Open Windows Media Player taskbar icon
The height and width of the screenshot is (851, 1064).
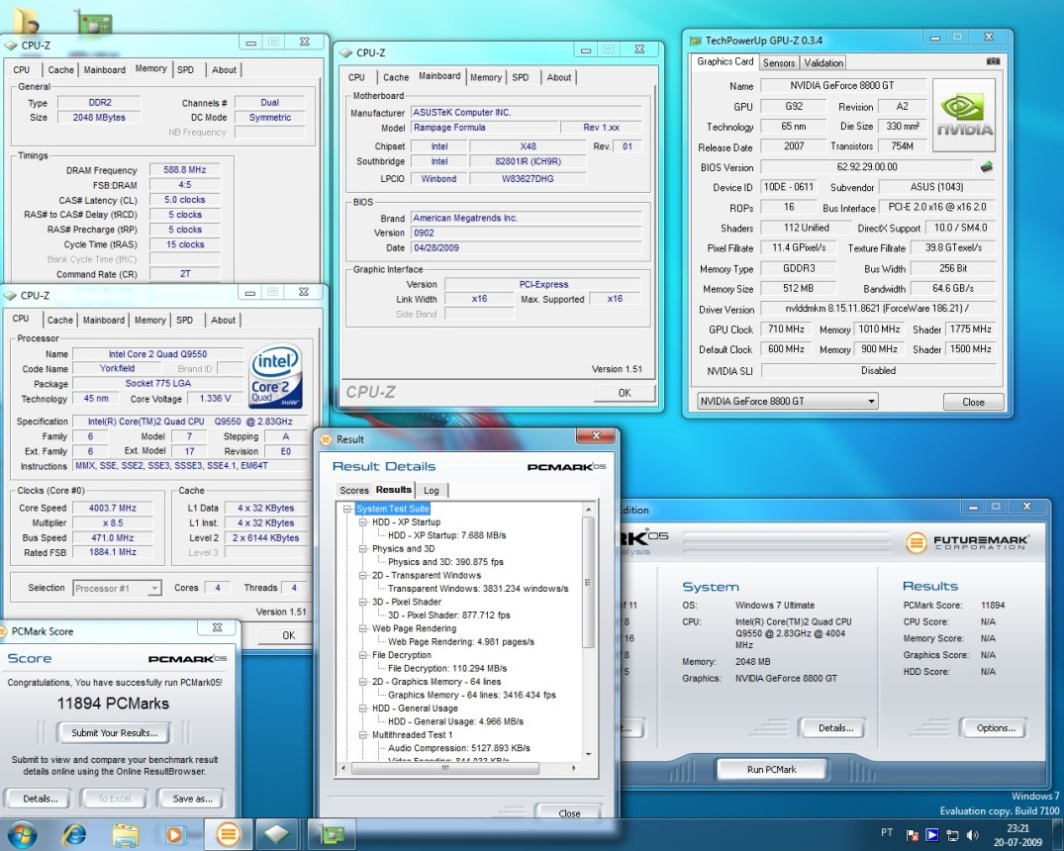(175, 834)
